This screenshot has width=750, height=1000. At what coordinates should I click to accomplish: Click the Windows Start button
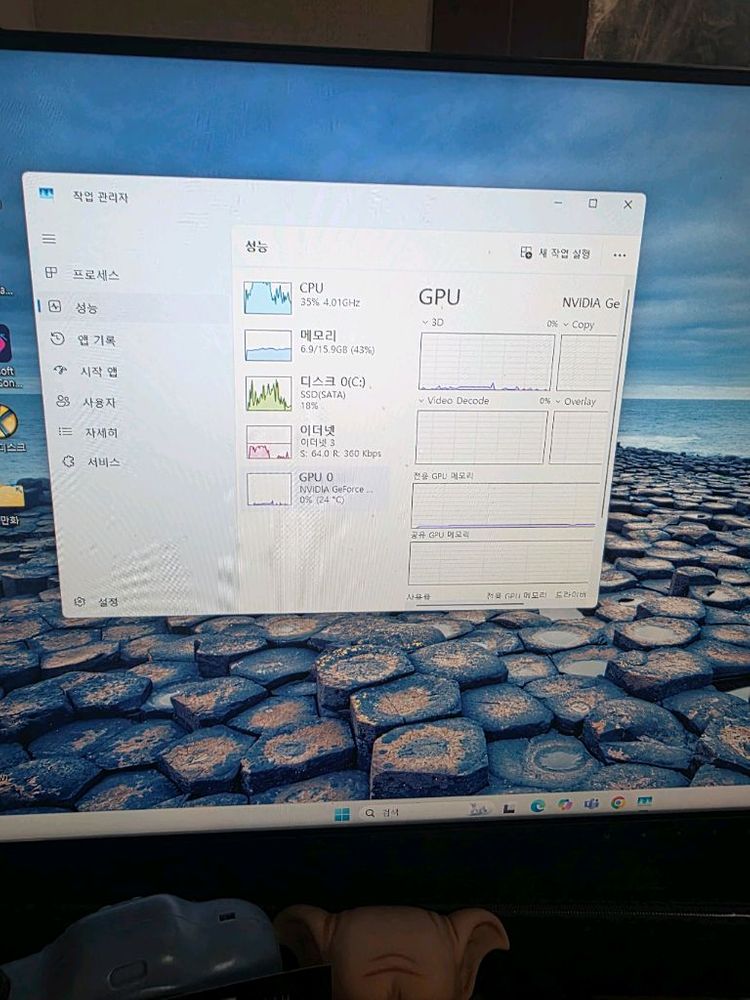point(342,812)
